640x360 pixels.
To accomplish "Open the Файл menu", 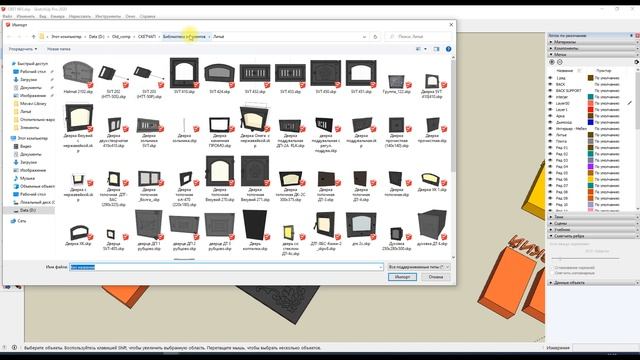I will tap(7, 16).
